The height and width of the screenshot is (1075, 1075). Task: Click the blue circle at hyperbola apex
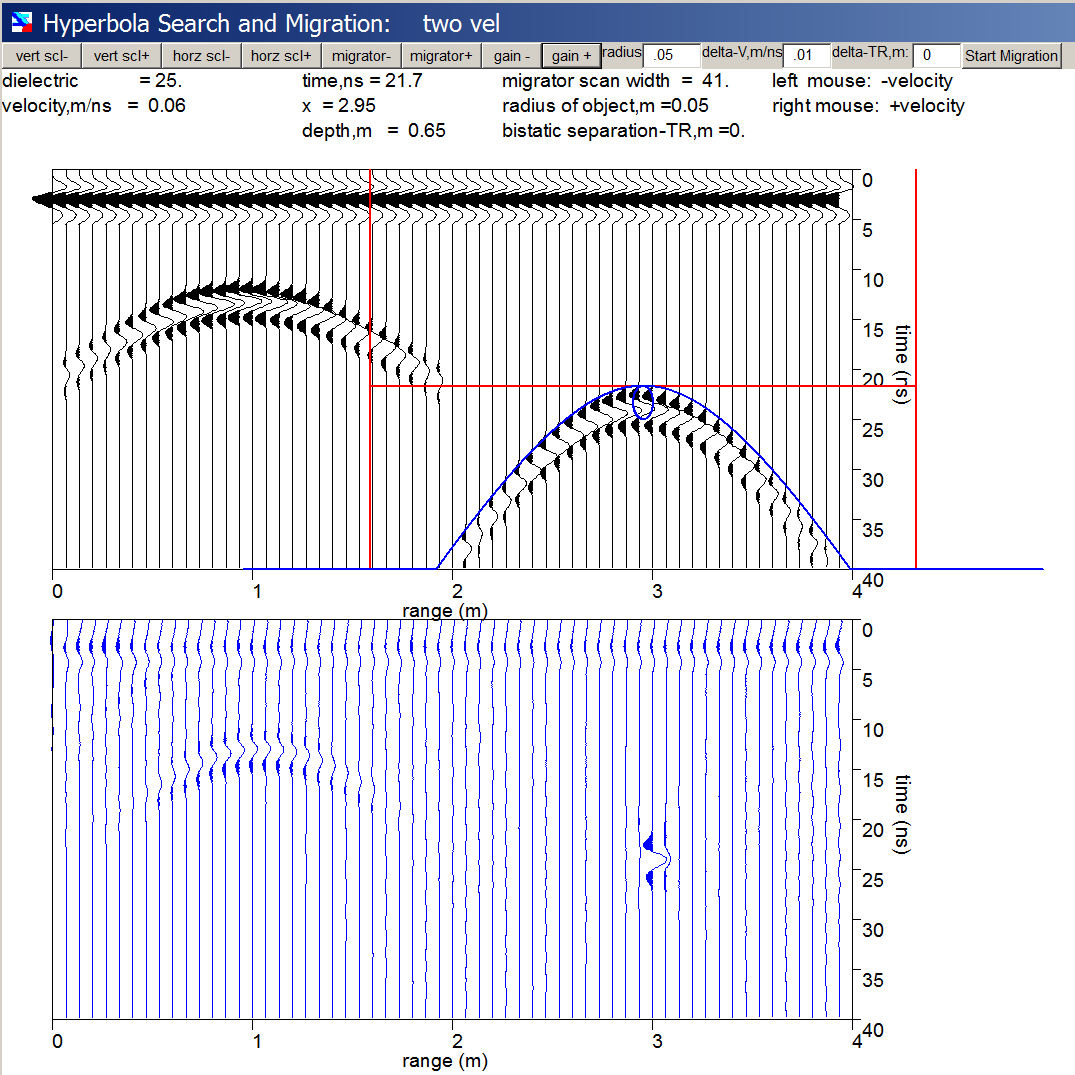[642, 402]
